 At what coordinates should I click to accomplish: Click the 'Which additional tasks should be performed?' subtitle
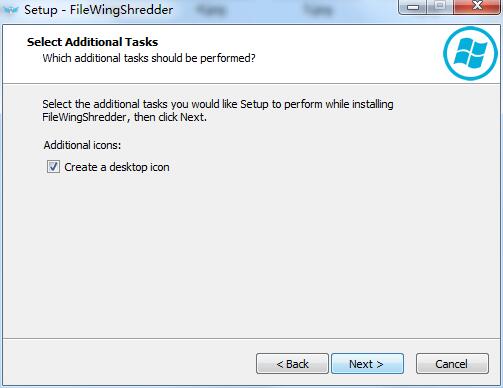click(149, 58)
